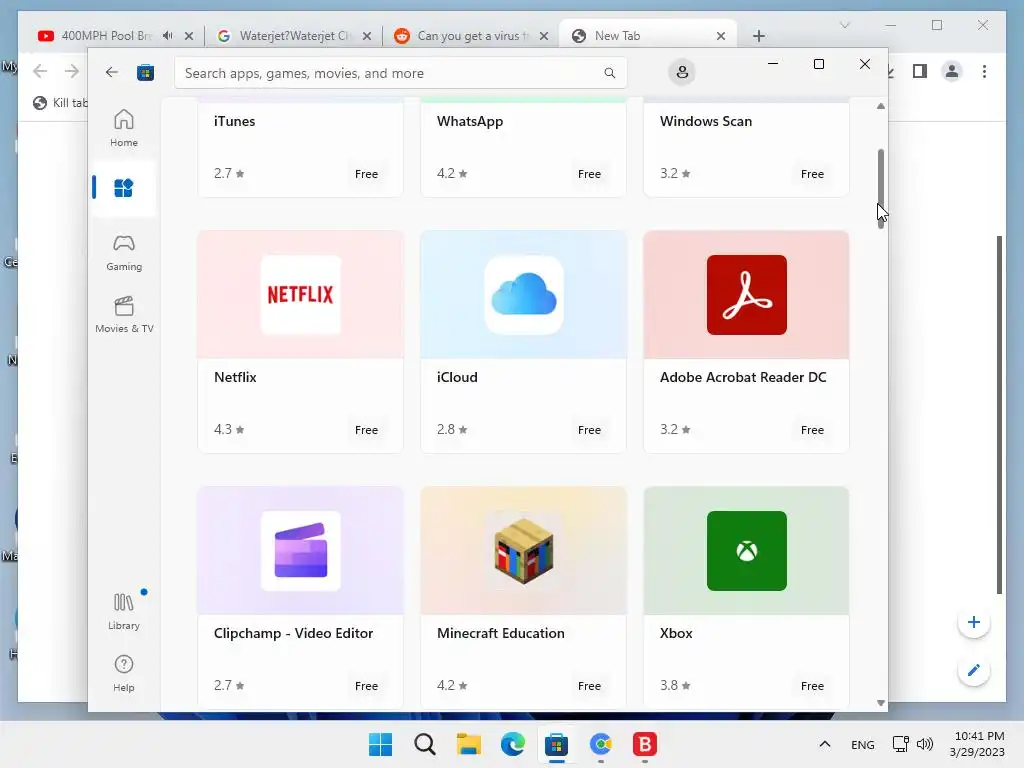Click the Clipchamp - Video Editor title
Image resolution: width=1024 pixels, height=768 pixels.
pos(293,633)
